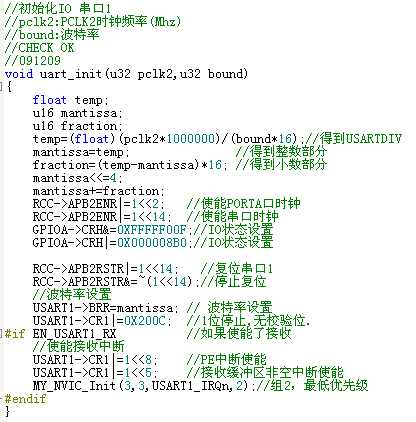Click the USART1->BRR=mantissa statement
416x422 pixels.
105,307
